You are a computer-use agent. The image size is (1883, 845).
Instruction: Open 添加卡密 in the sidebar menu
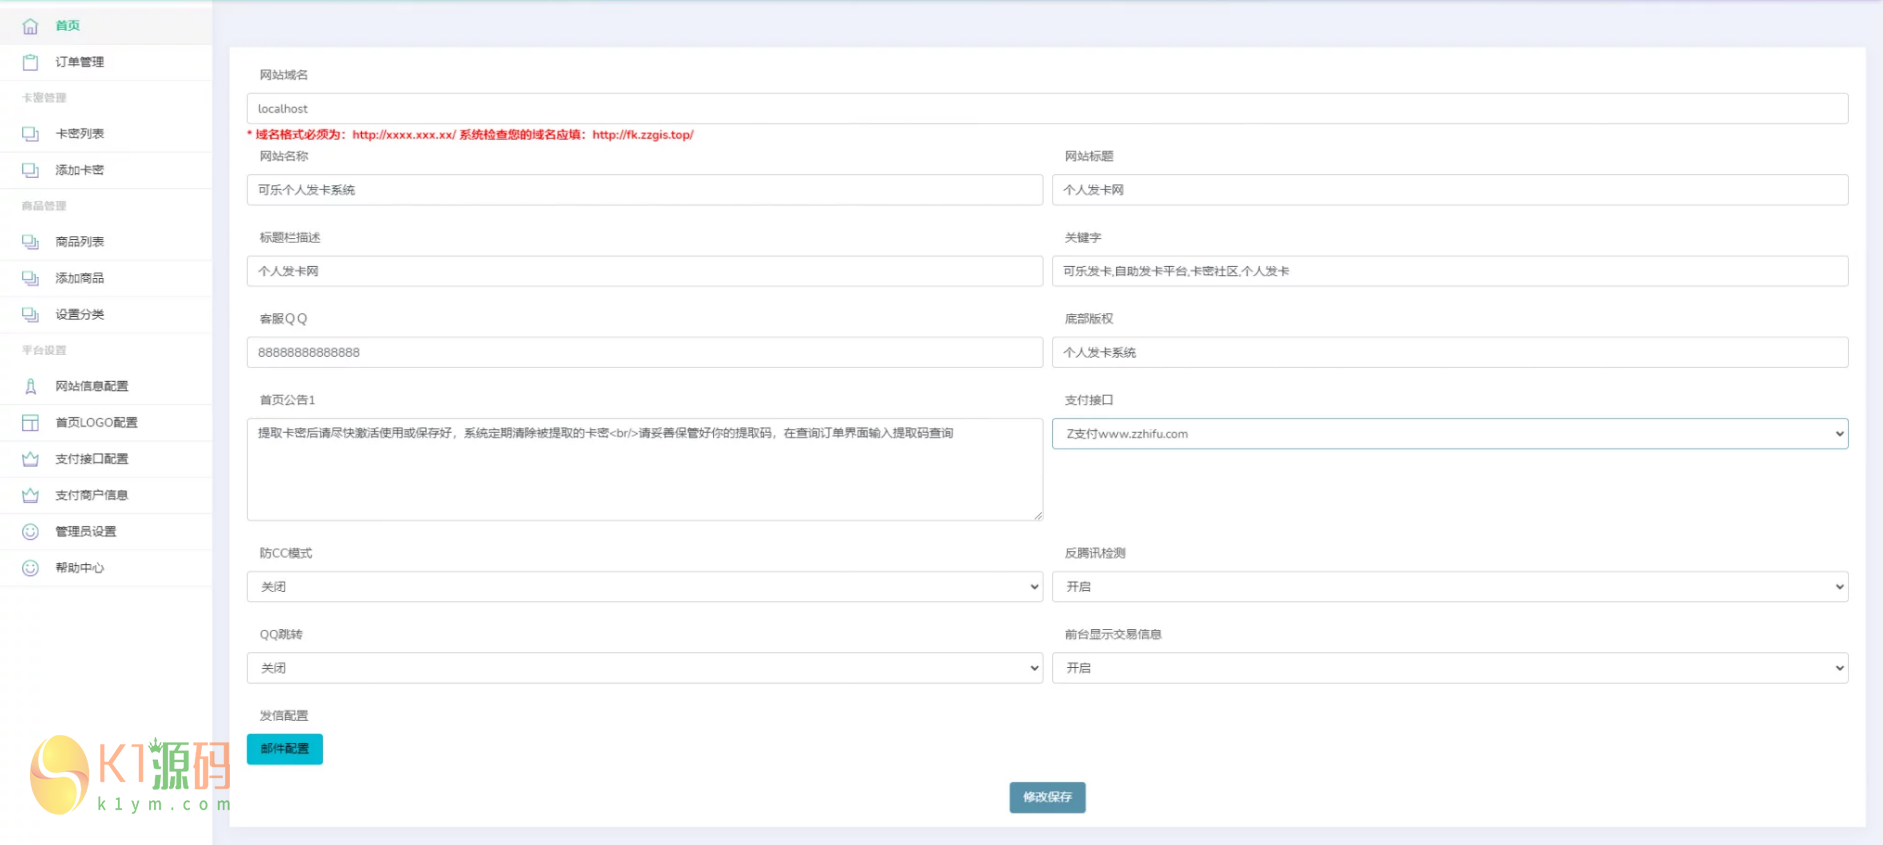click(80, 170)
